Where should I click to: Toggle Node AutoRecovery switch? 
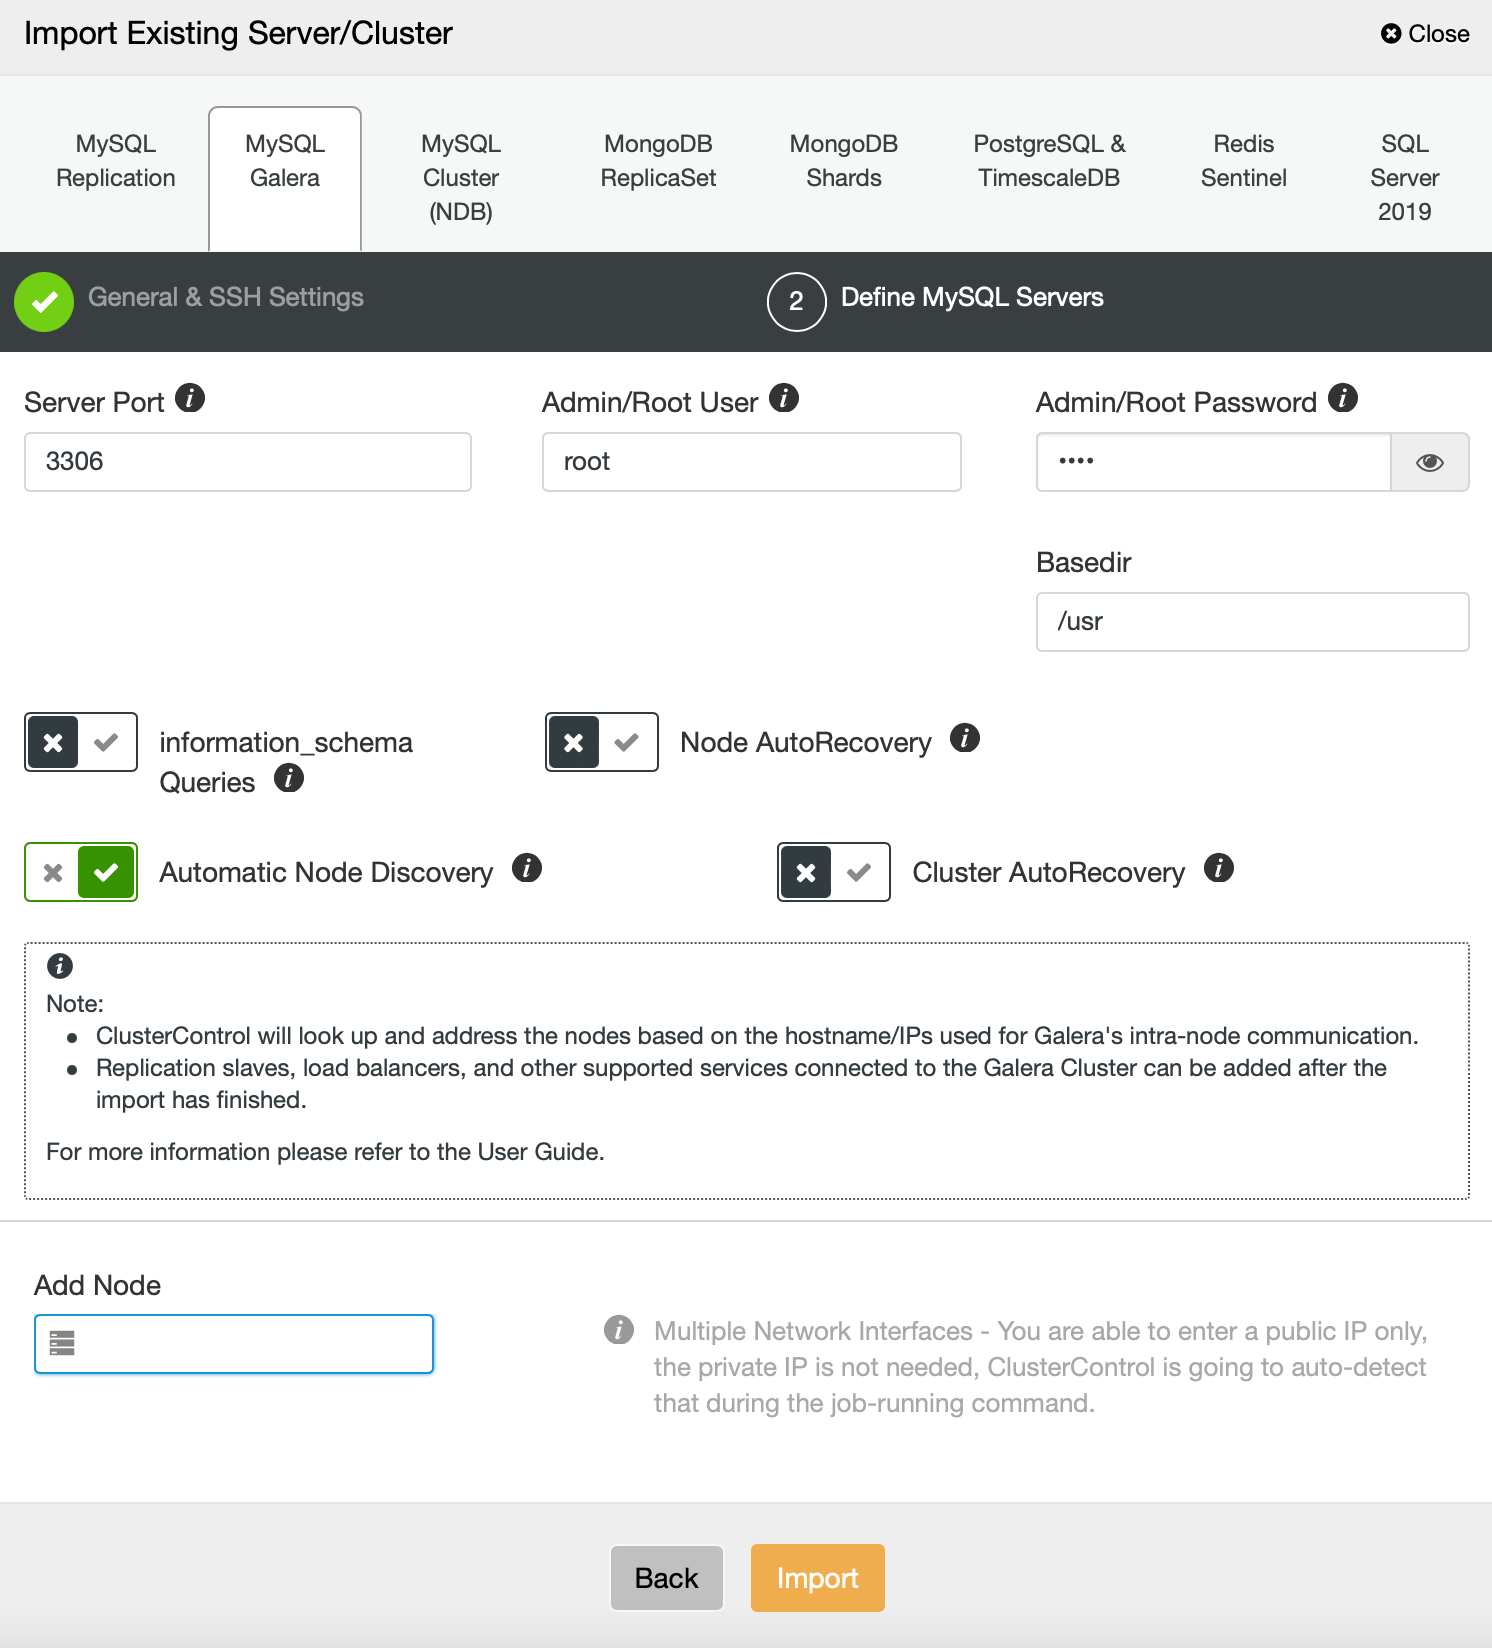click(x=602, y=742)
